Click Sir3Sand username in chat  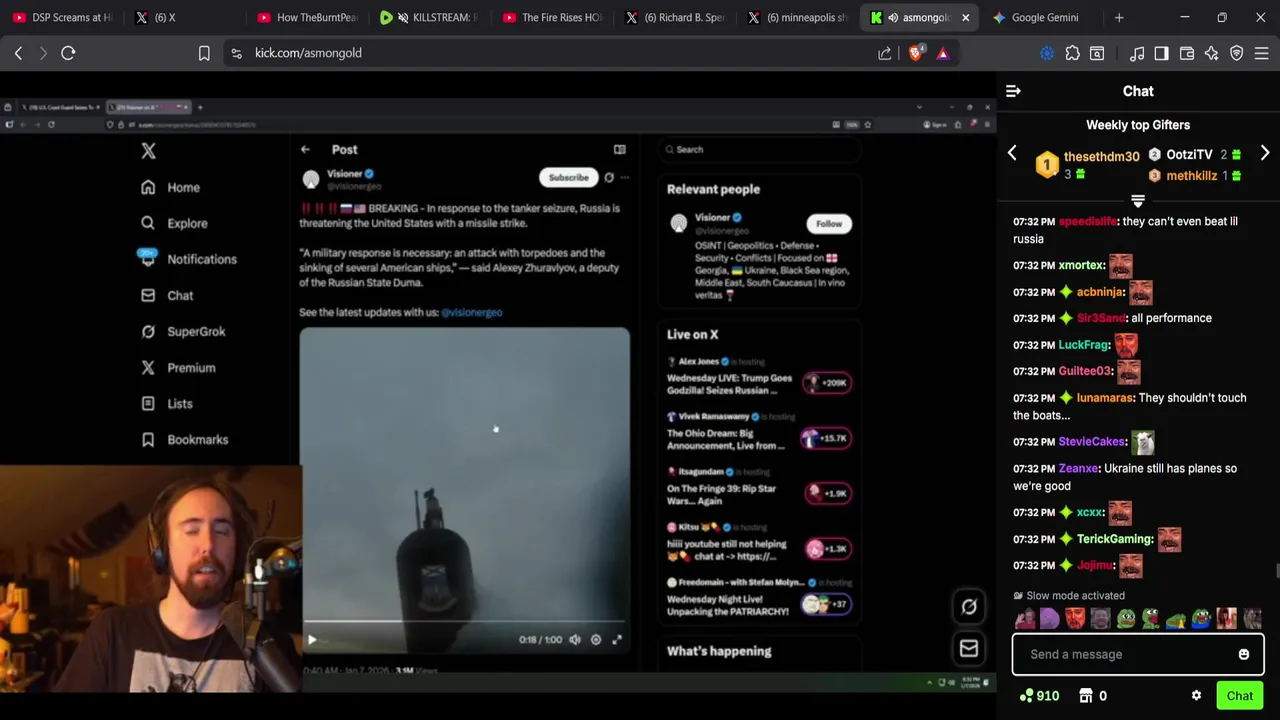coord(1101,318)
